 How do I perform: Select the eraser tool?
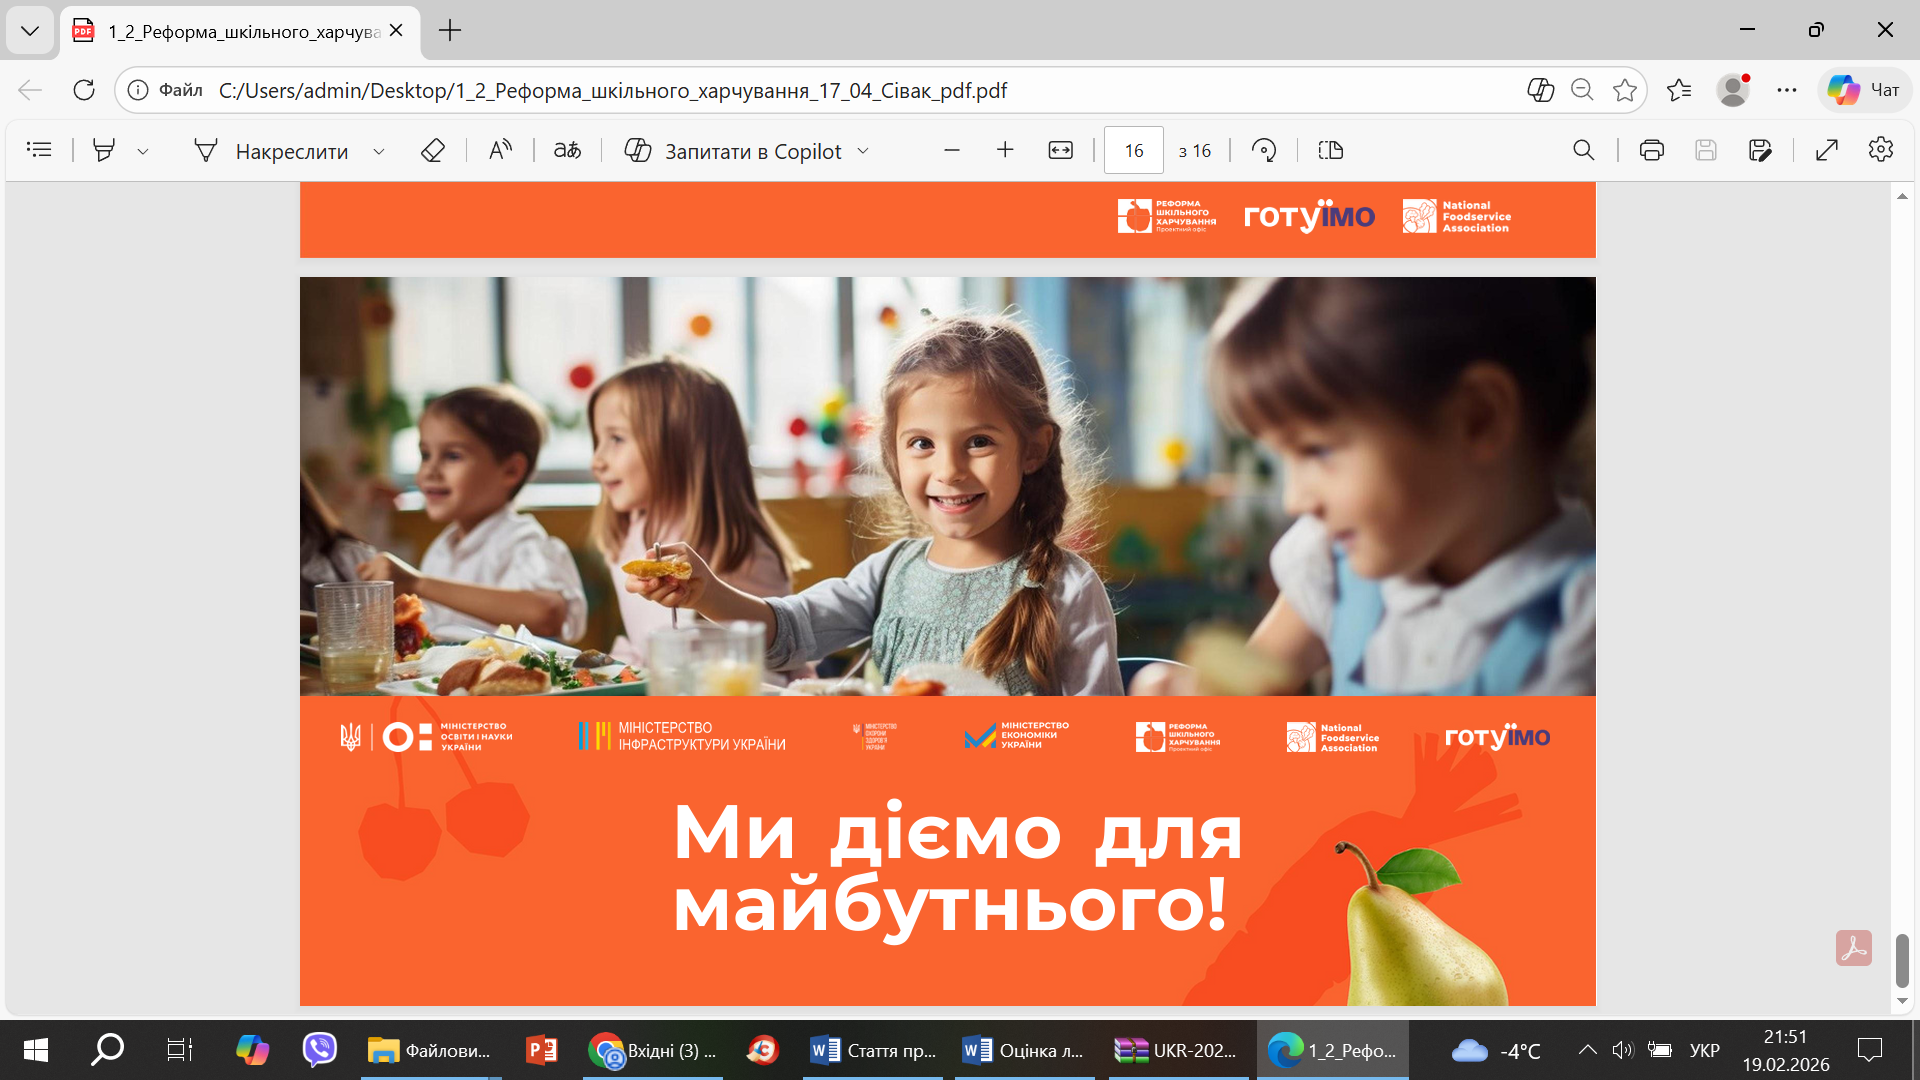[432, 150]
